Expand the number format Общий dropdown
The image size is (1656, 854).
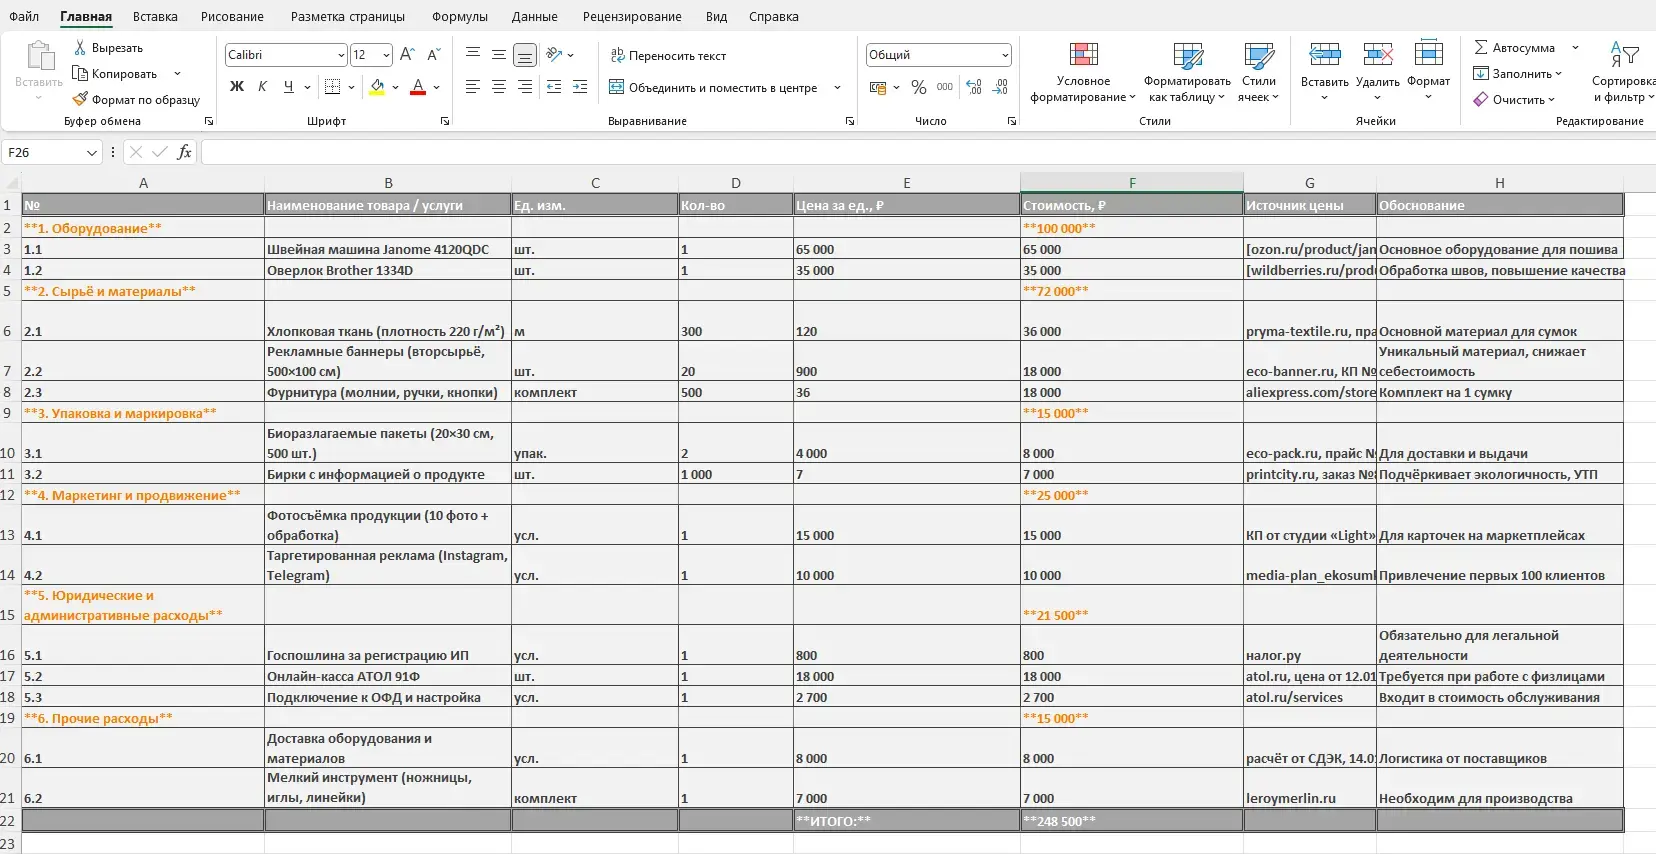point(1004,55)
